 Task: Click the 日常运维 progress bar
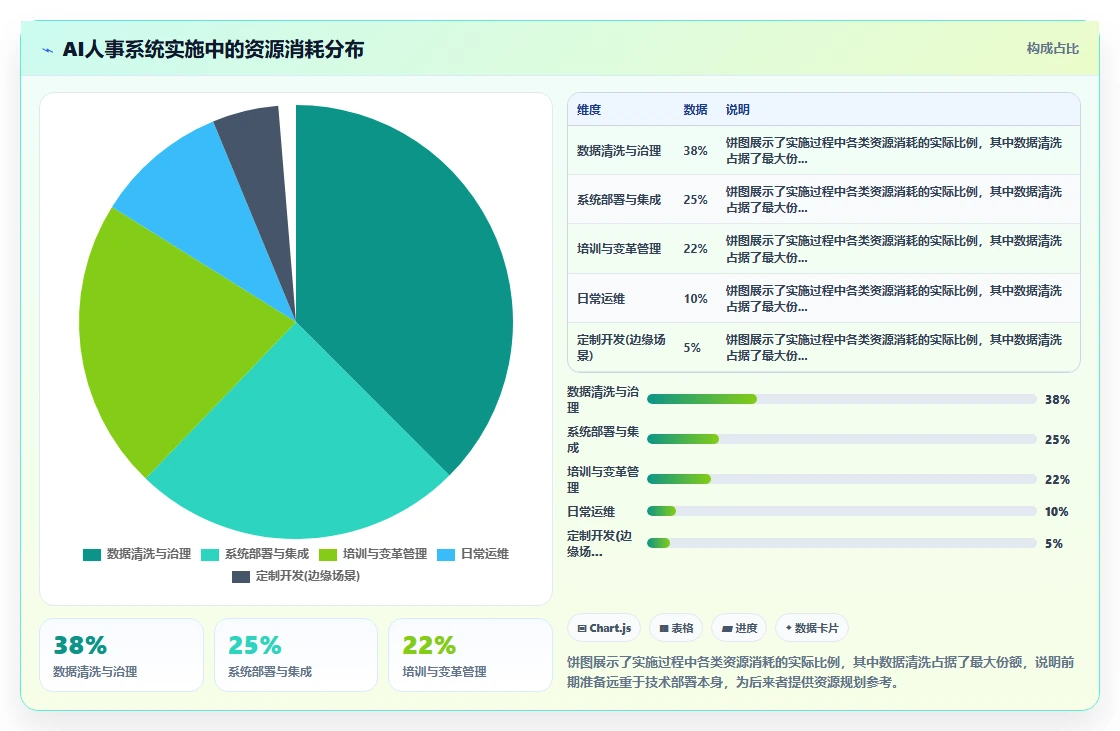pos(841,511)
